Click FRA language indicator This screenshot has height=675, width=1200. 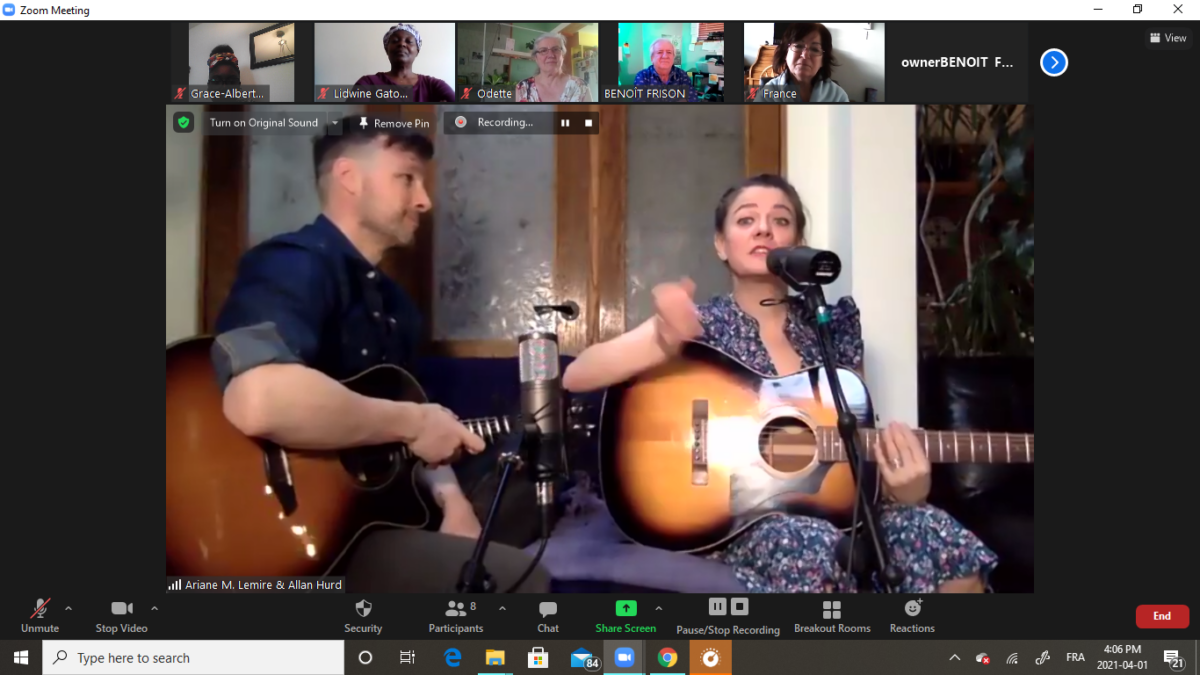pos(1075,658)
